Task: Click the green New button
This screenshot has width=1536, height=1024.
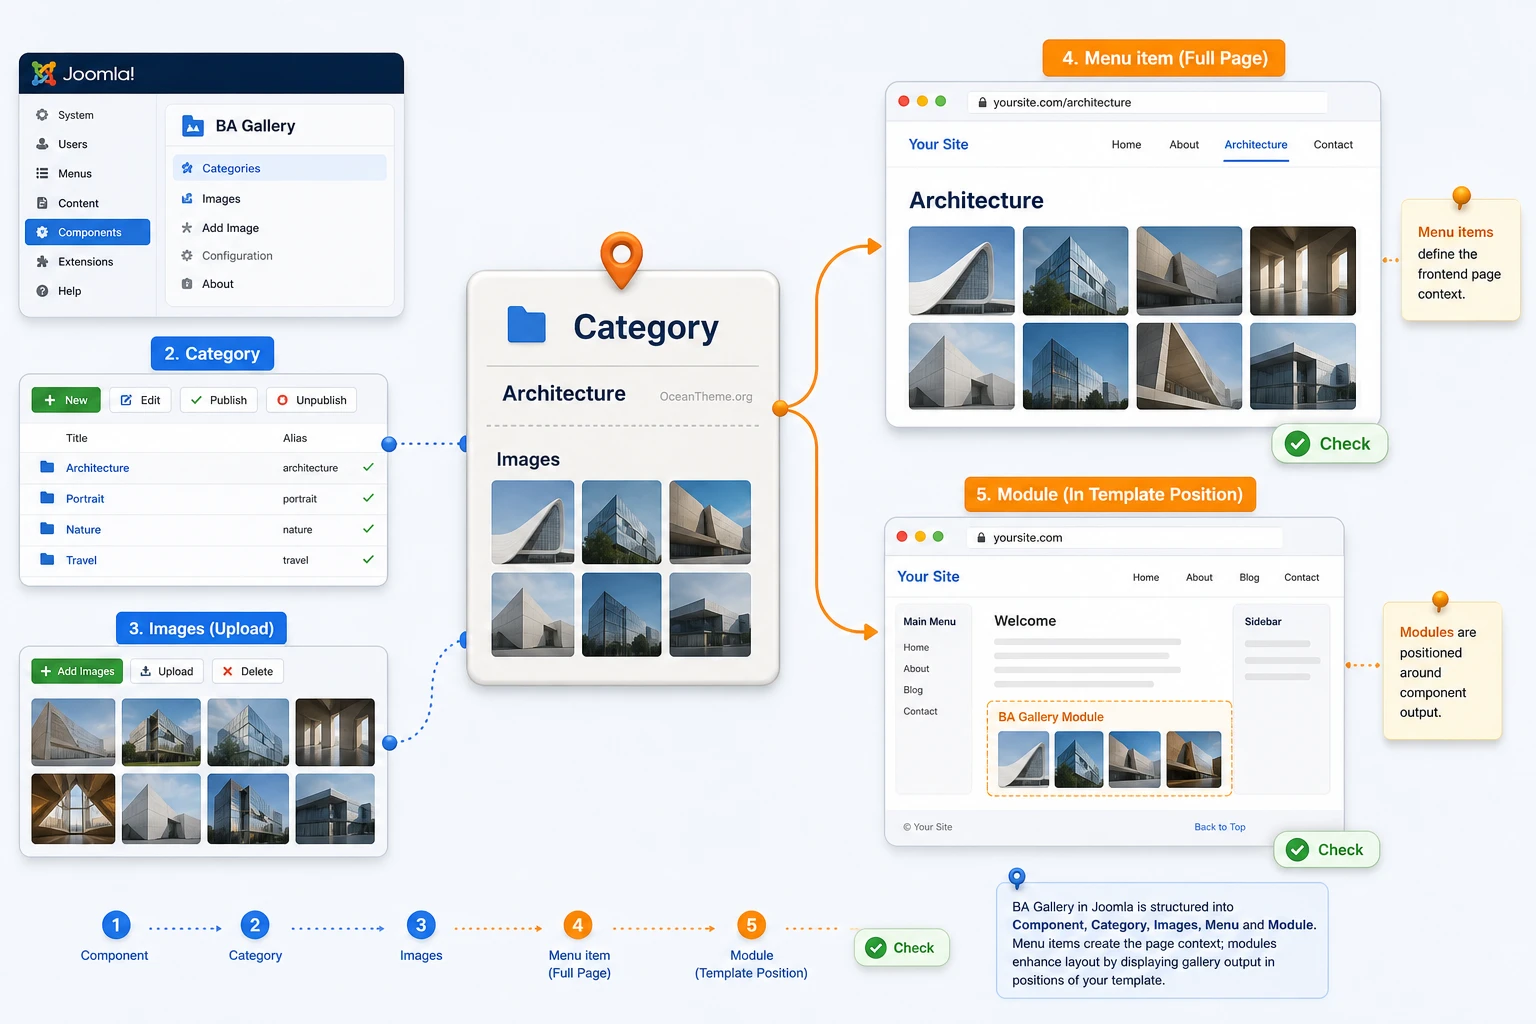Action: point(66,400)
